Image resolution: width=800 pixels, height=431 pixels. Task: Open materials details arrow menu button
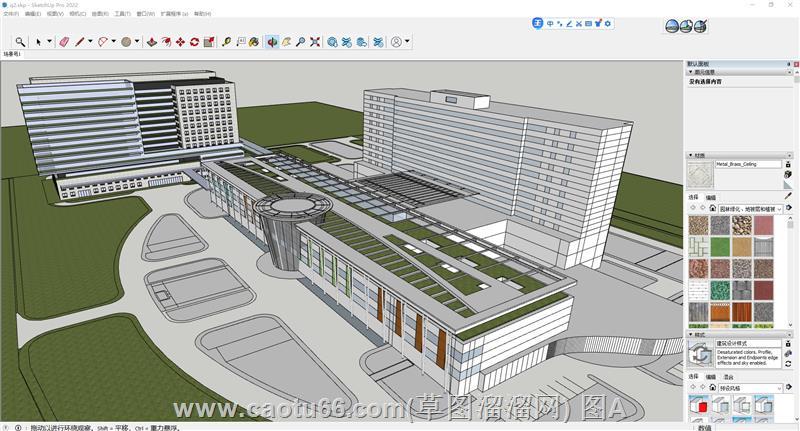789,208
